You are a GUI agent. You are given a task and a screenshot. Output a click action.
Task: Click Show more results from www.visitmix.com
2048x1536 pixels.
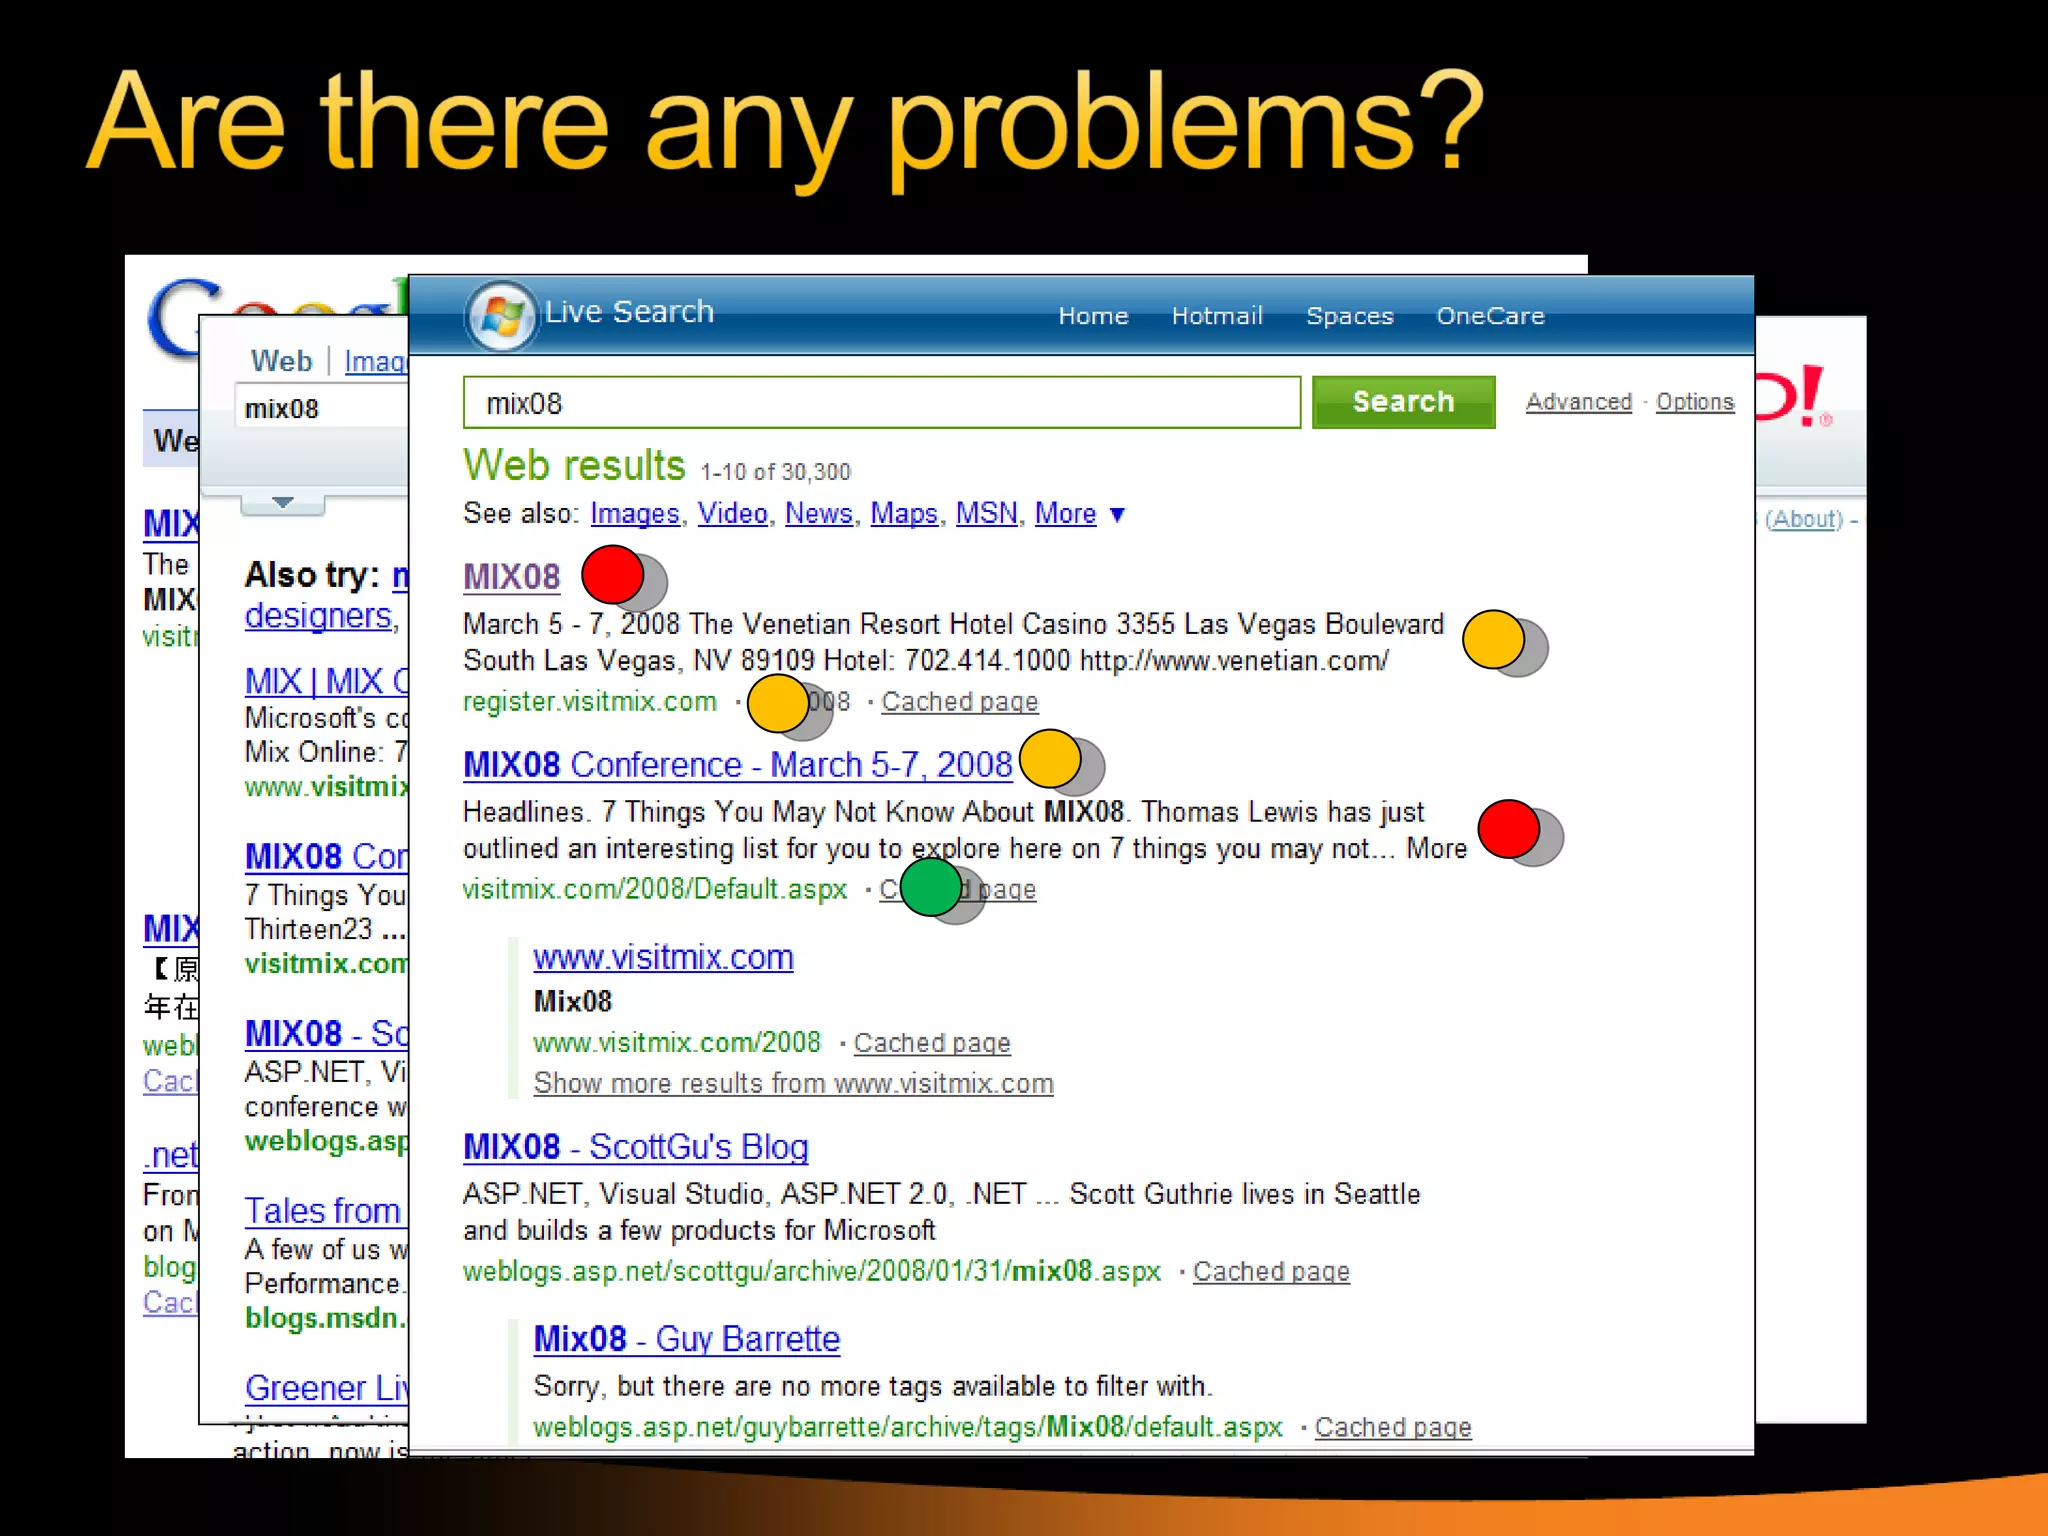793,1084
